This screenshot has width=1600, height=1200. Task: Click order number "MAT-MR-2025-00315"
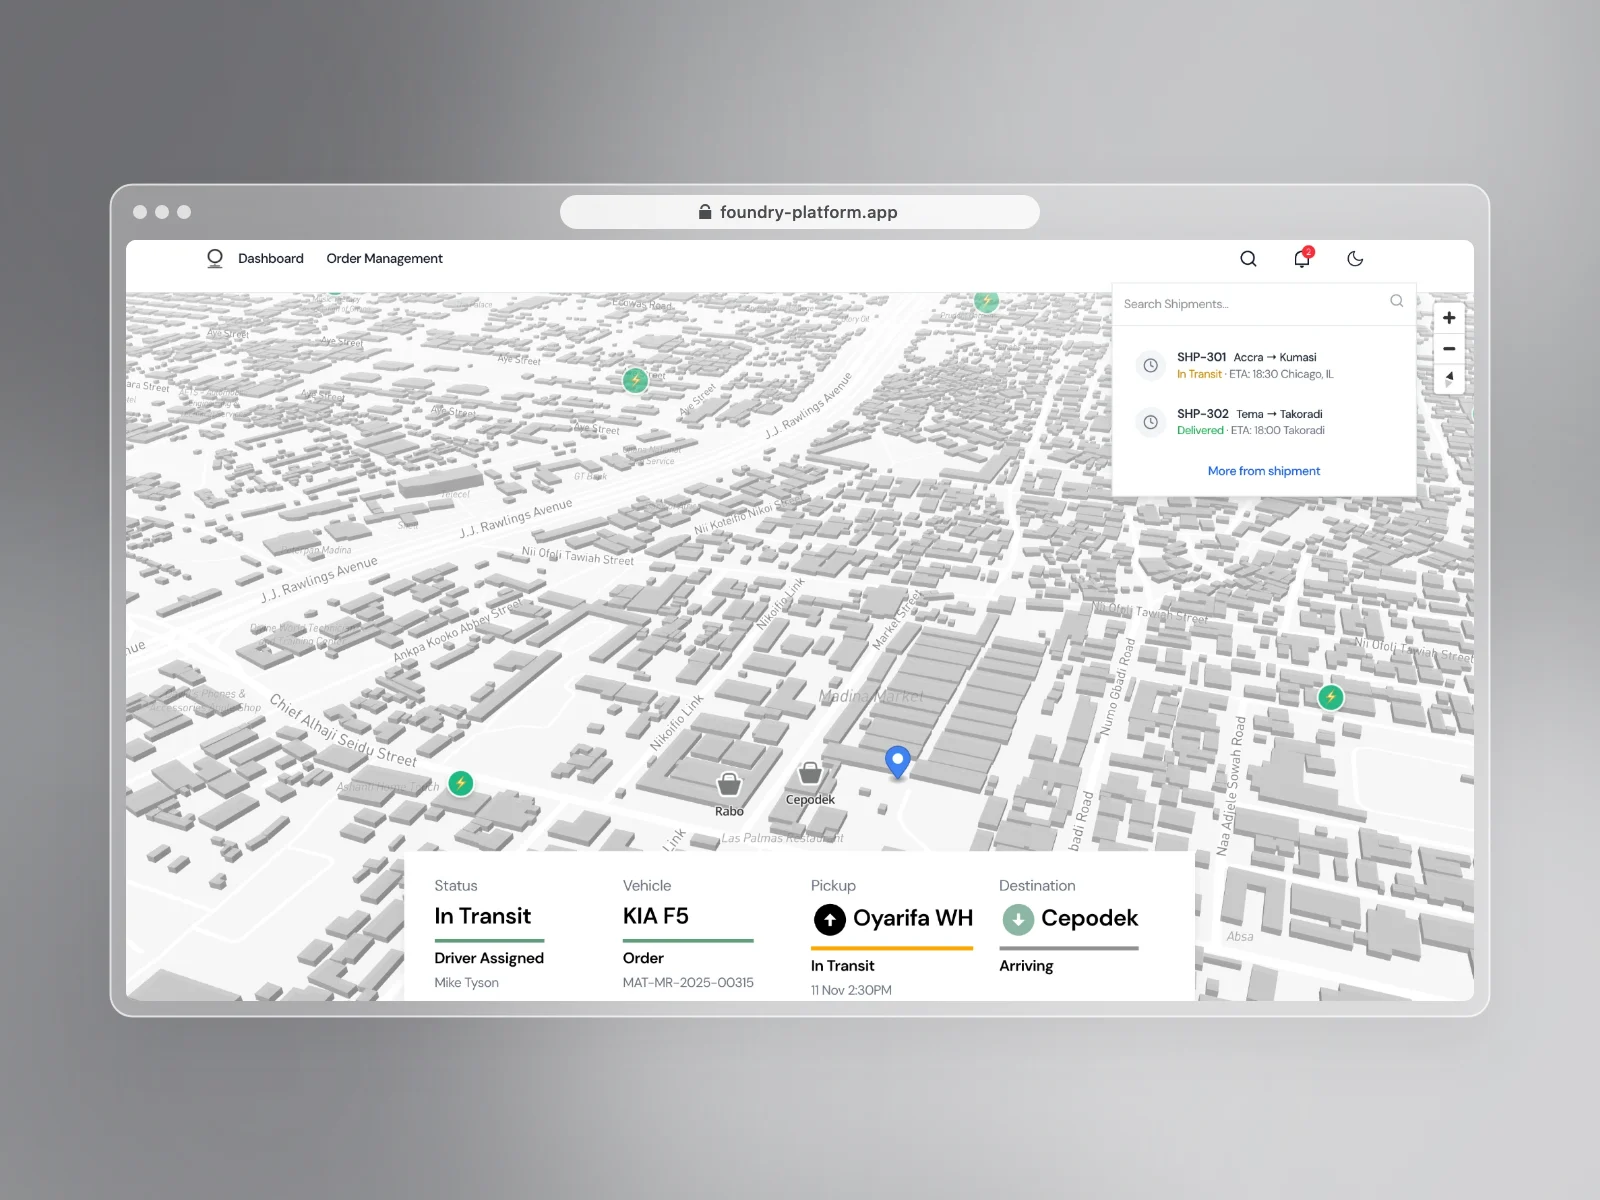688,983
